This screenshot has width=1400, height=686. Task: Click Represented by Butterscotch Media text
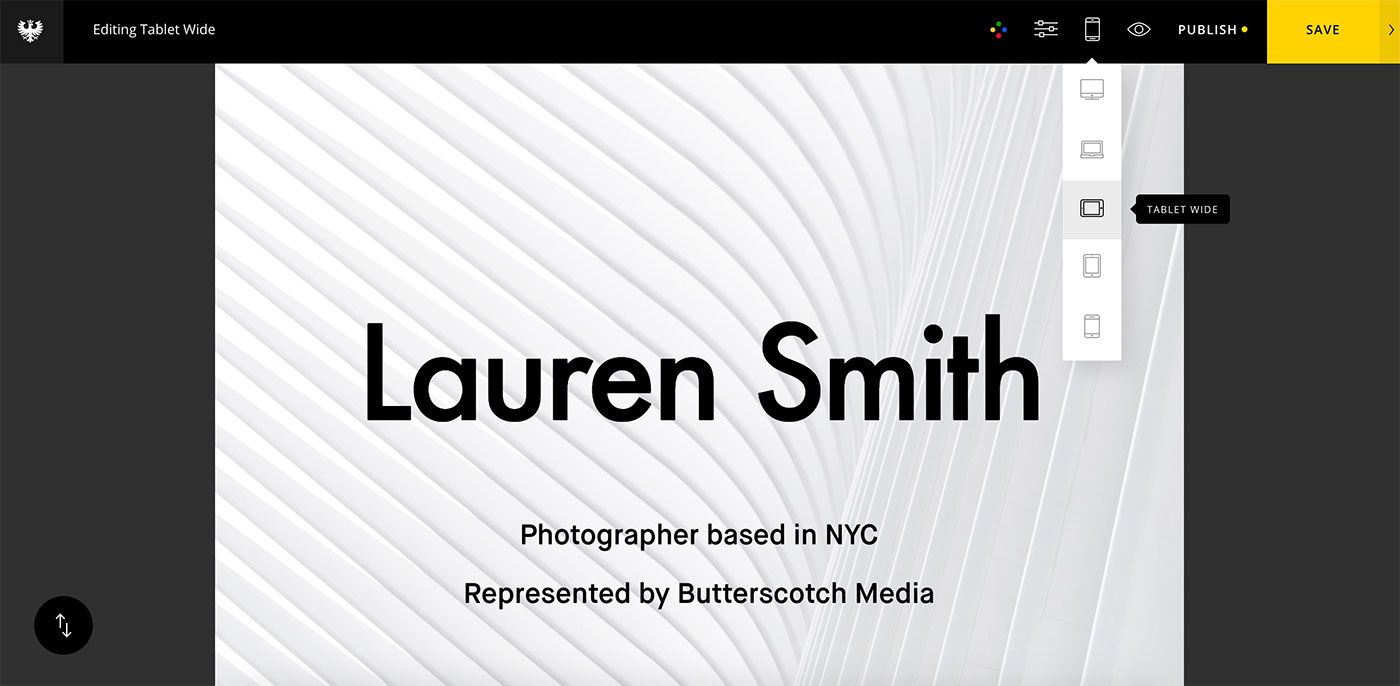[x=699, y=594]
